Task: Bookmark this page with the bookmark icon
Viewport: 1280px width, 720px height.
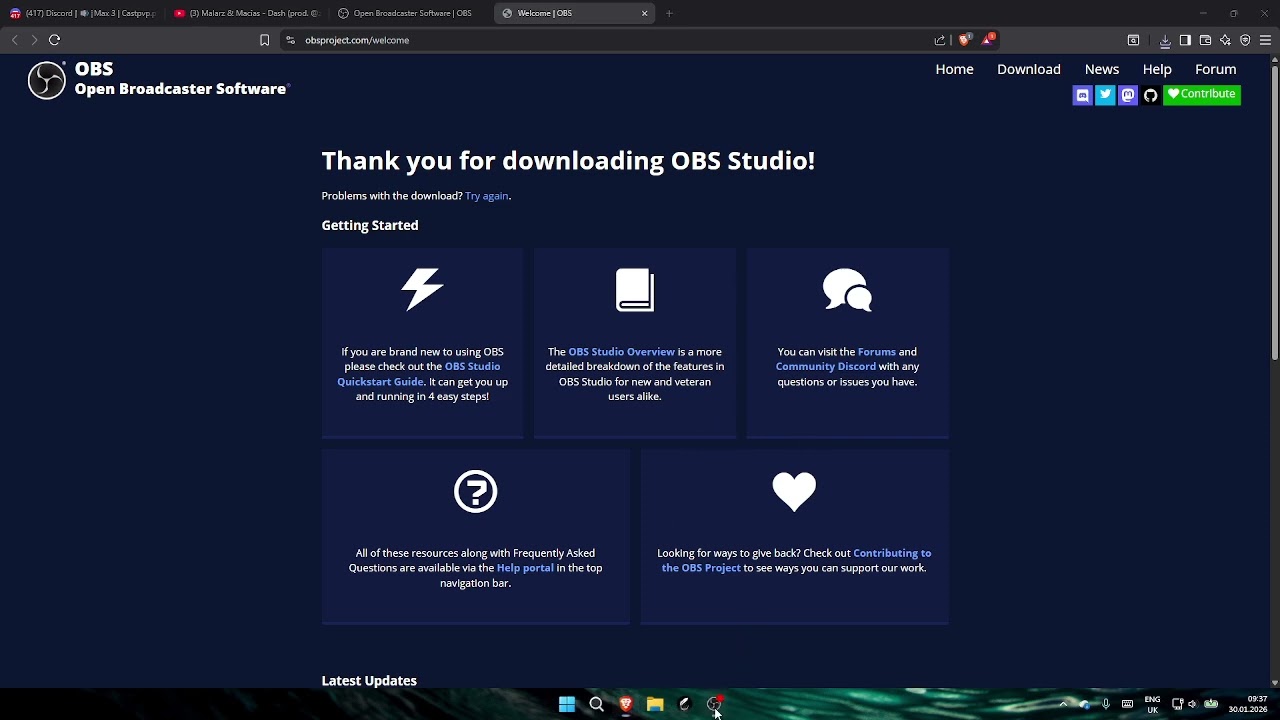Action: point(264,40)
